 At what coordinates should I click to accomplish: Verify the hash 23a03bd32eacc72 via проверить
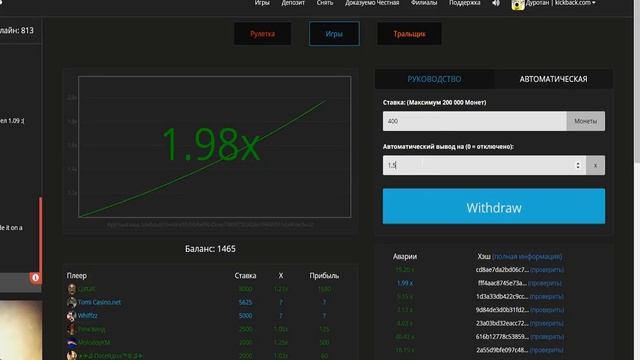tap(547, 324)
